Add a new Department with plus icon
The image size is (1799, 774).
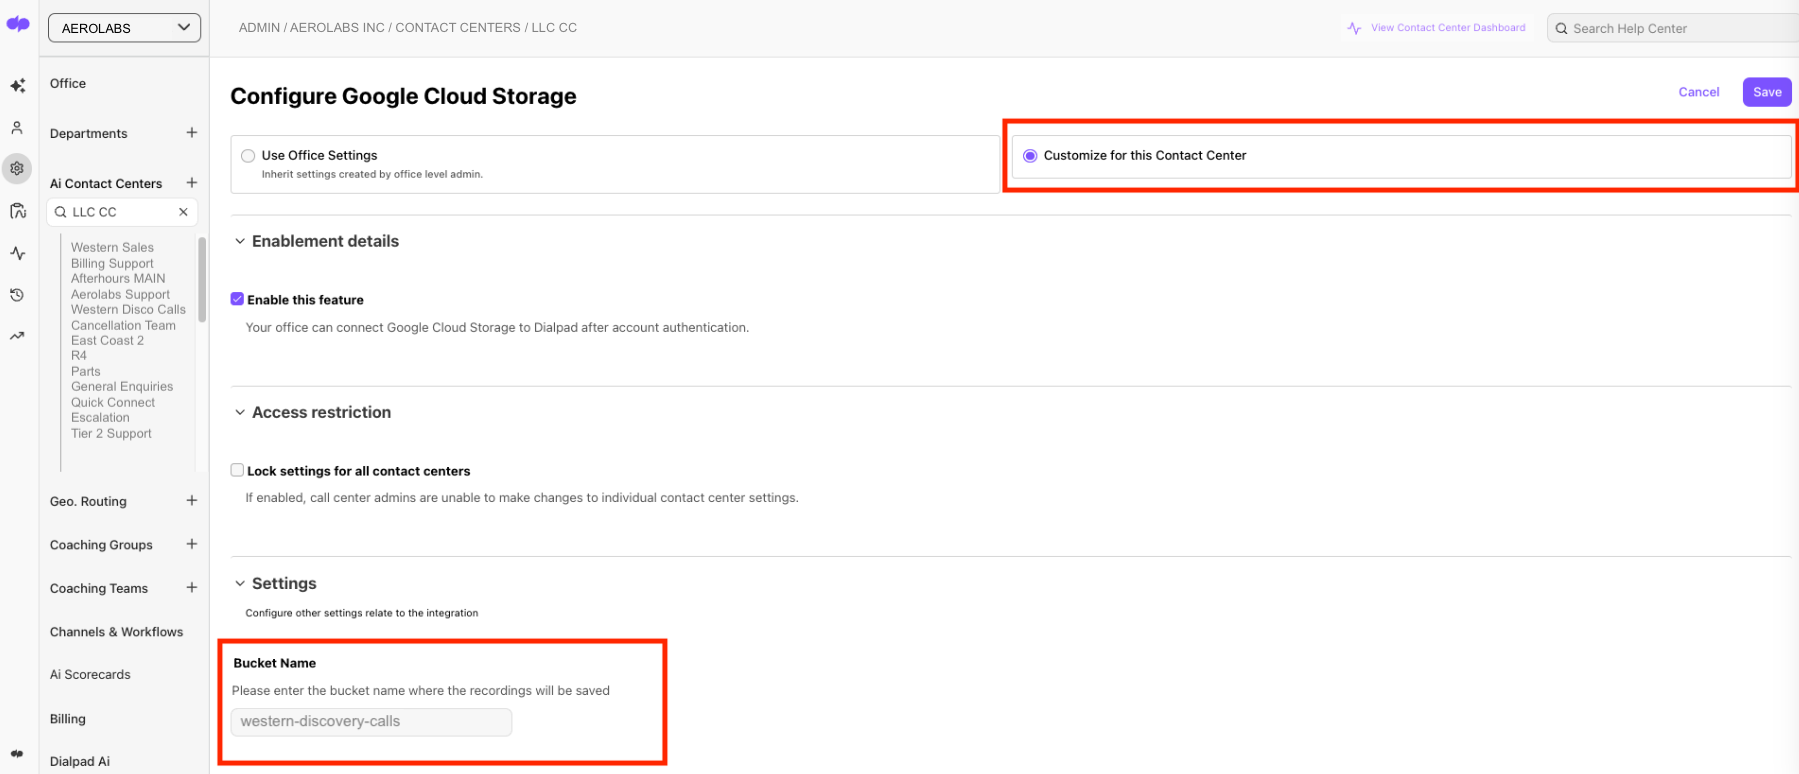(x=191, y=133)
